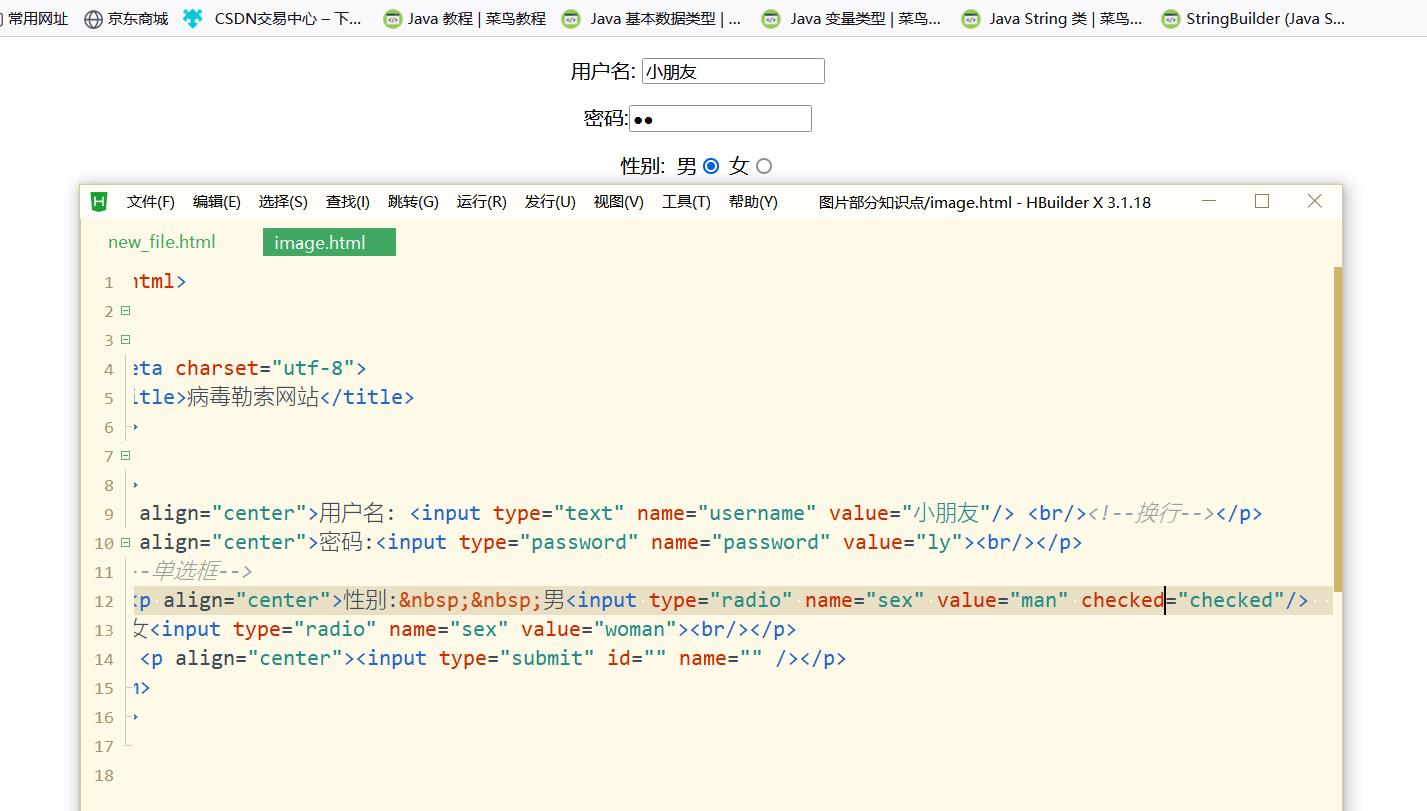Open the 运行(R) menu
Image resolution: width=1427 pixels, height=811 pixels.
(x=482, y=202)
